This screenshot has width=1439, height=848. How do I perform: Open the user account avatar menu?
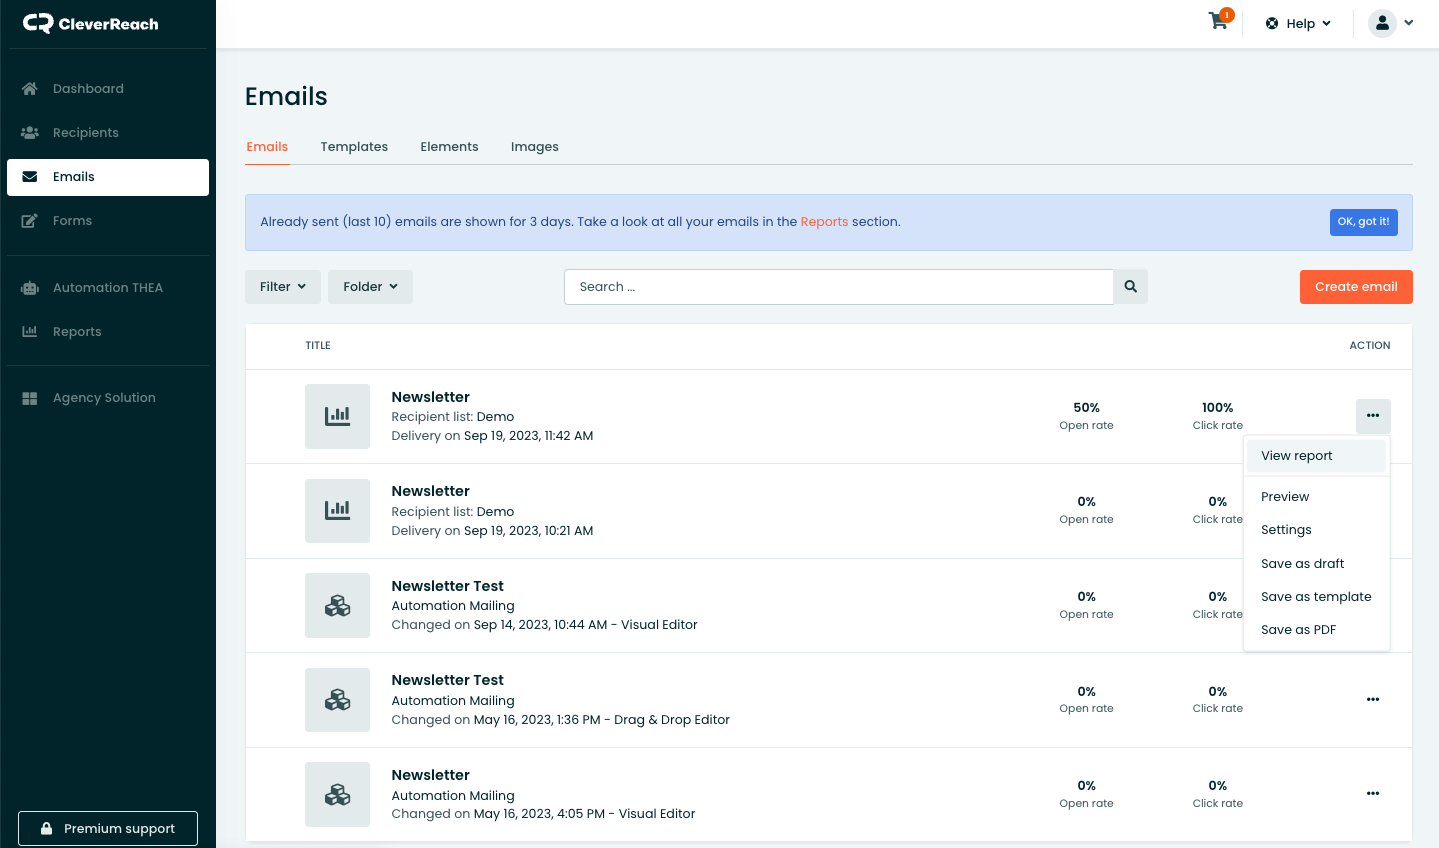(x=1382, y=23)
